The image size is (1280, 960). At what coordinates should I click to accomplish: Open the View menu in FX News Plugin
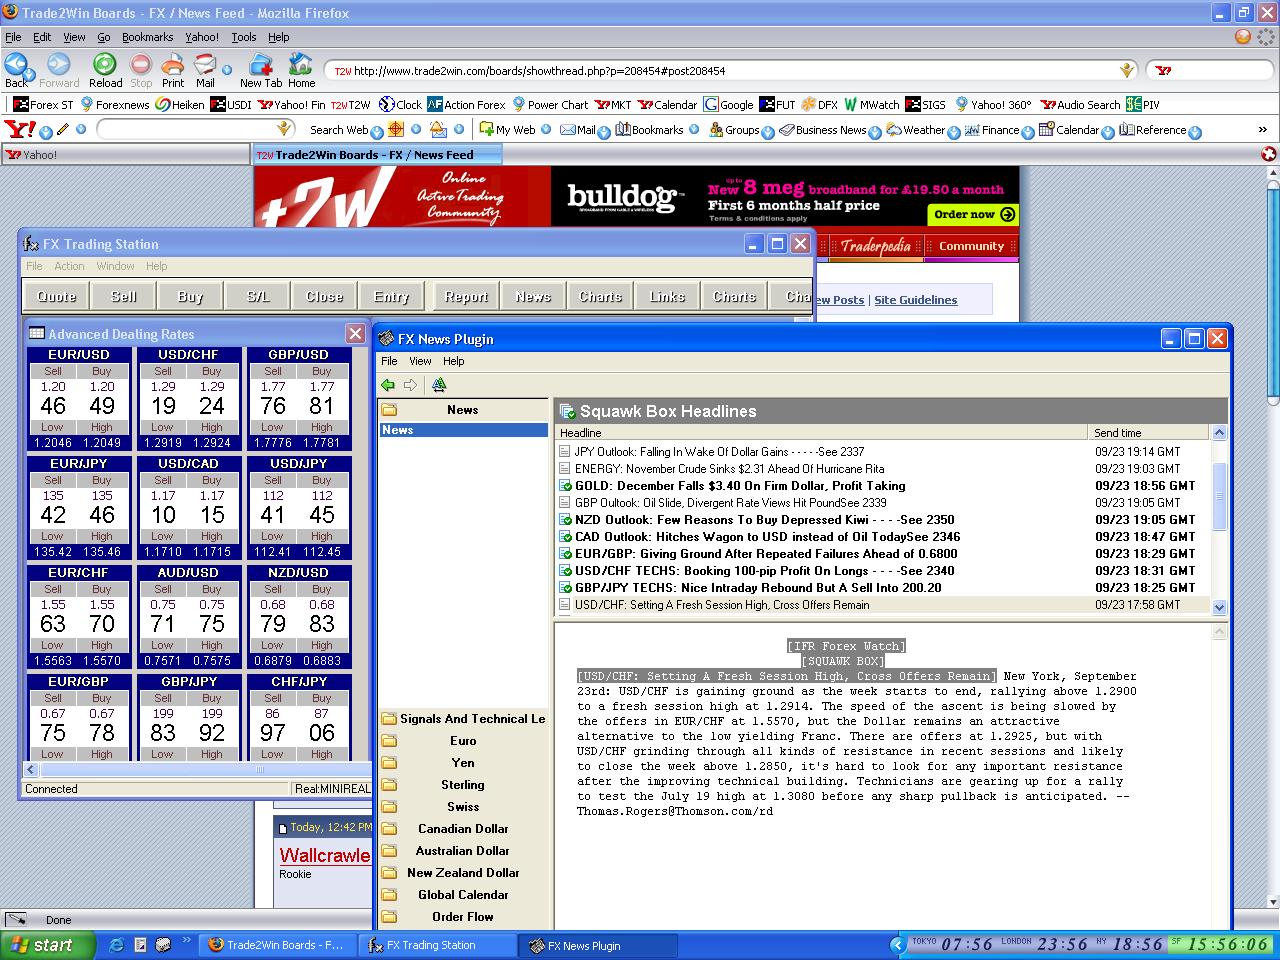[420, 361]
